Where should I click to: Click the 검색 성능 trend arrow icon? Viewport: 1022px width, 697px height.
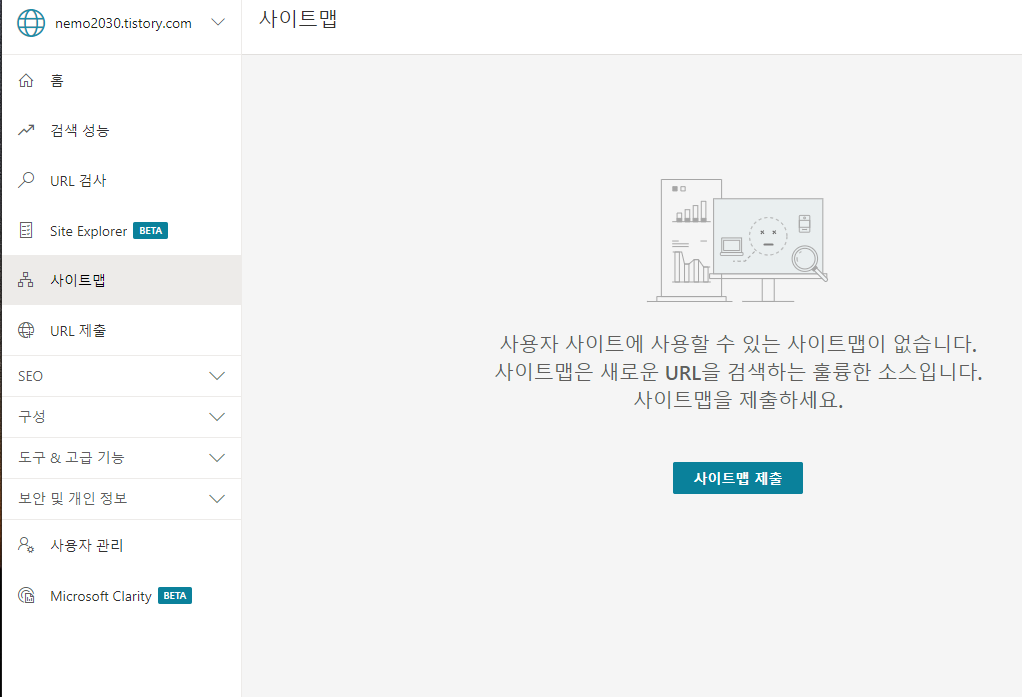(x=26, y=130)
